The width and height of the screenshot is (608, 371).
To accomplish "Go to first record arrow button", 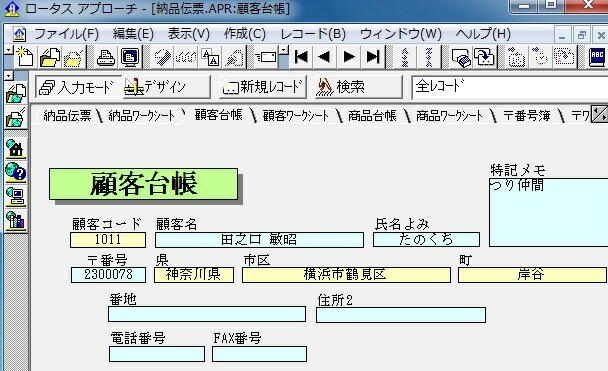I will coord(301,57).
